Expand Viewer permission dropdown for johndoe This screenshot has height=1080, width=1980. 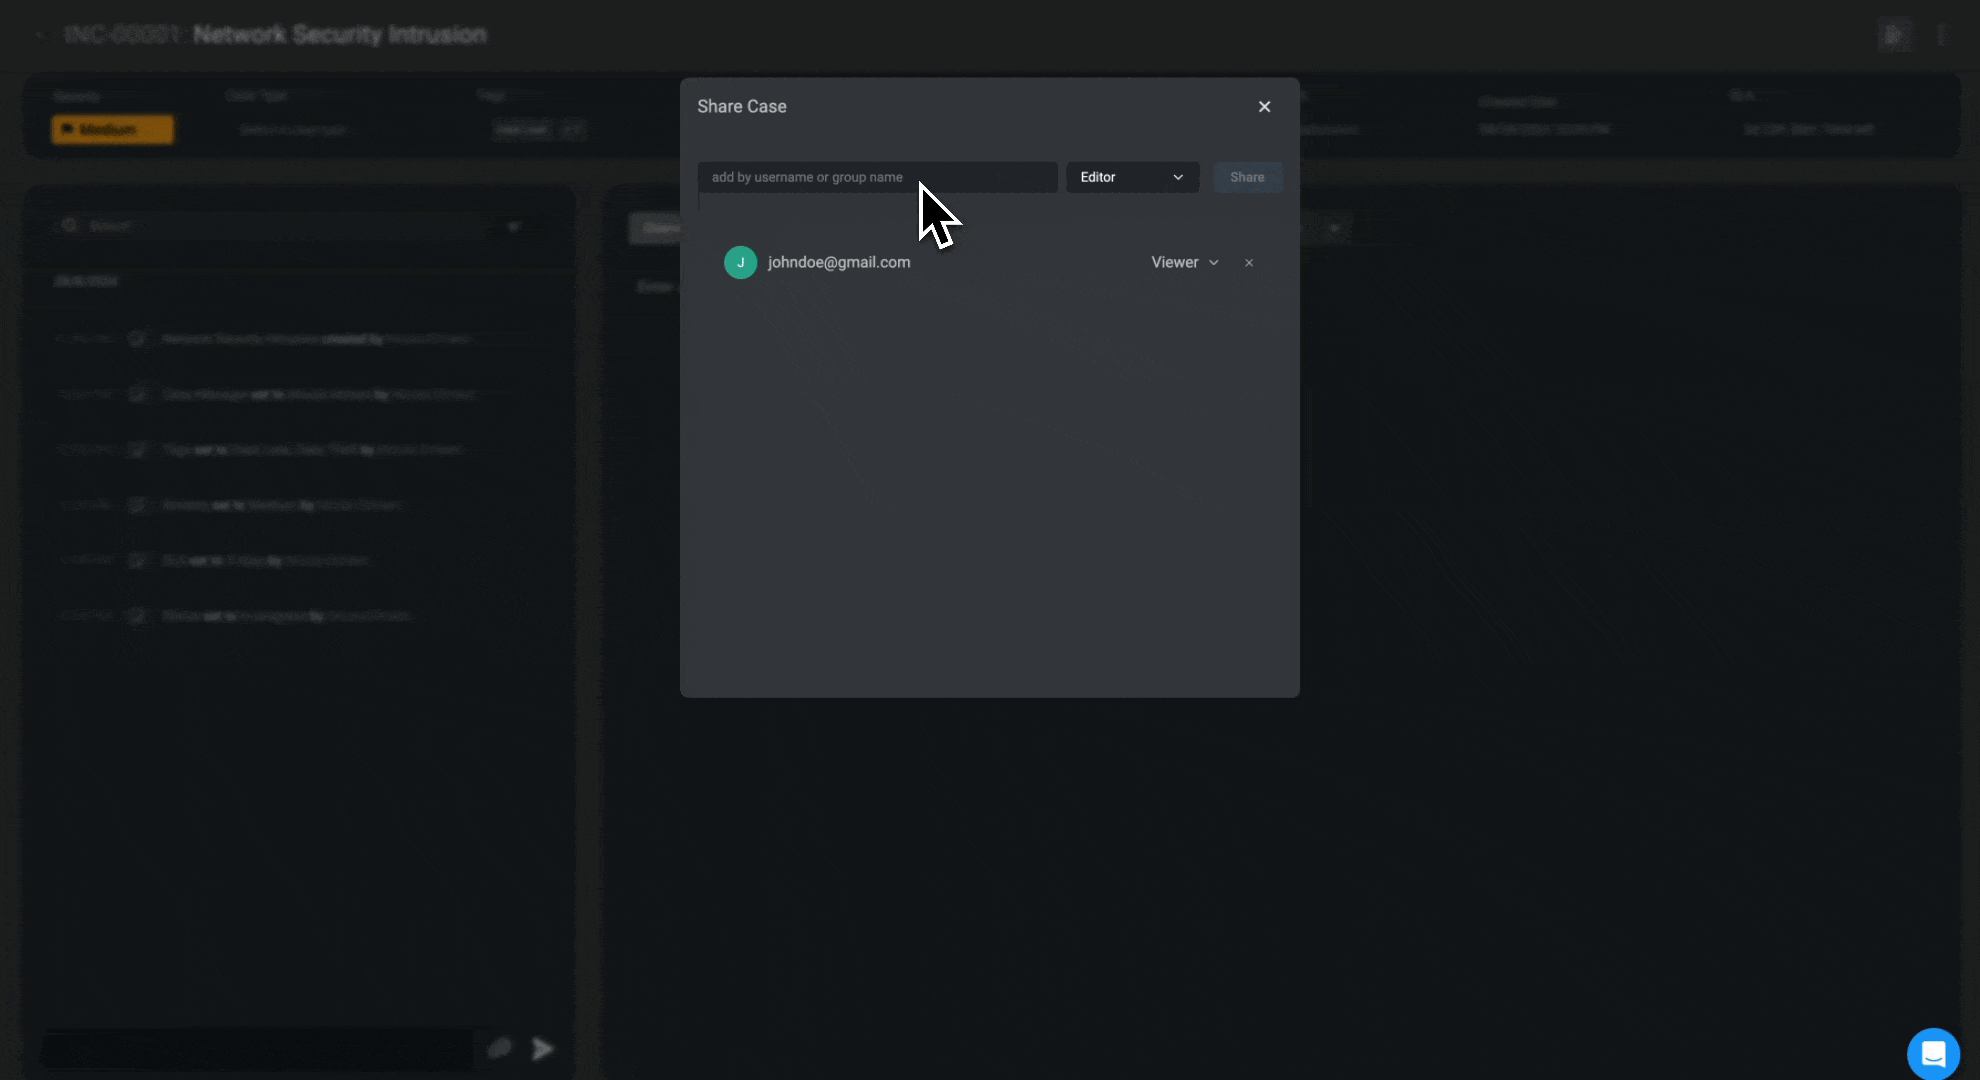[x=1185, y=262]
